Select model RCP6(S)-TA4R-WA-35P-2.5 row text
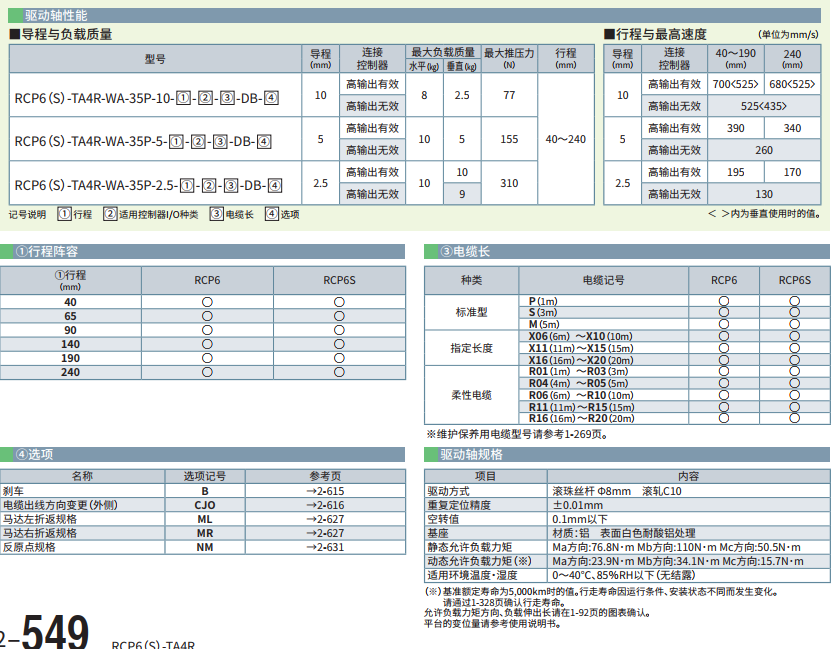836x649 pixels. (x=148, y=185)
